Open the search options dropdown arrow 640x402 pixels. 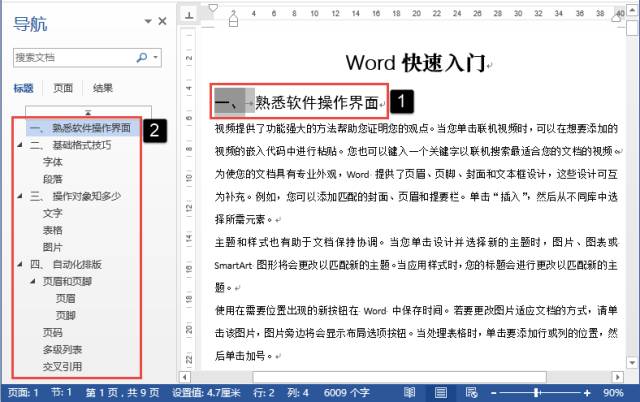tap(156, 58)
